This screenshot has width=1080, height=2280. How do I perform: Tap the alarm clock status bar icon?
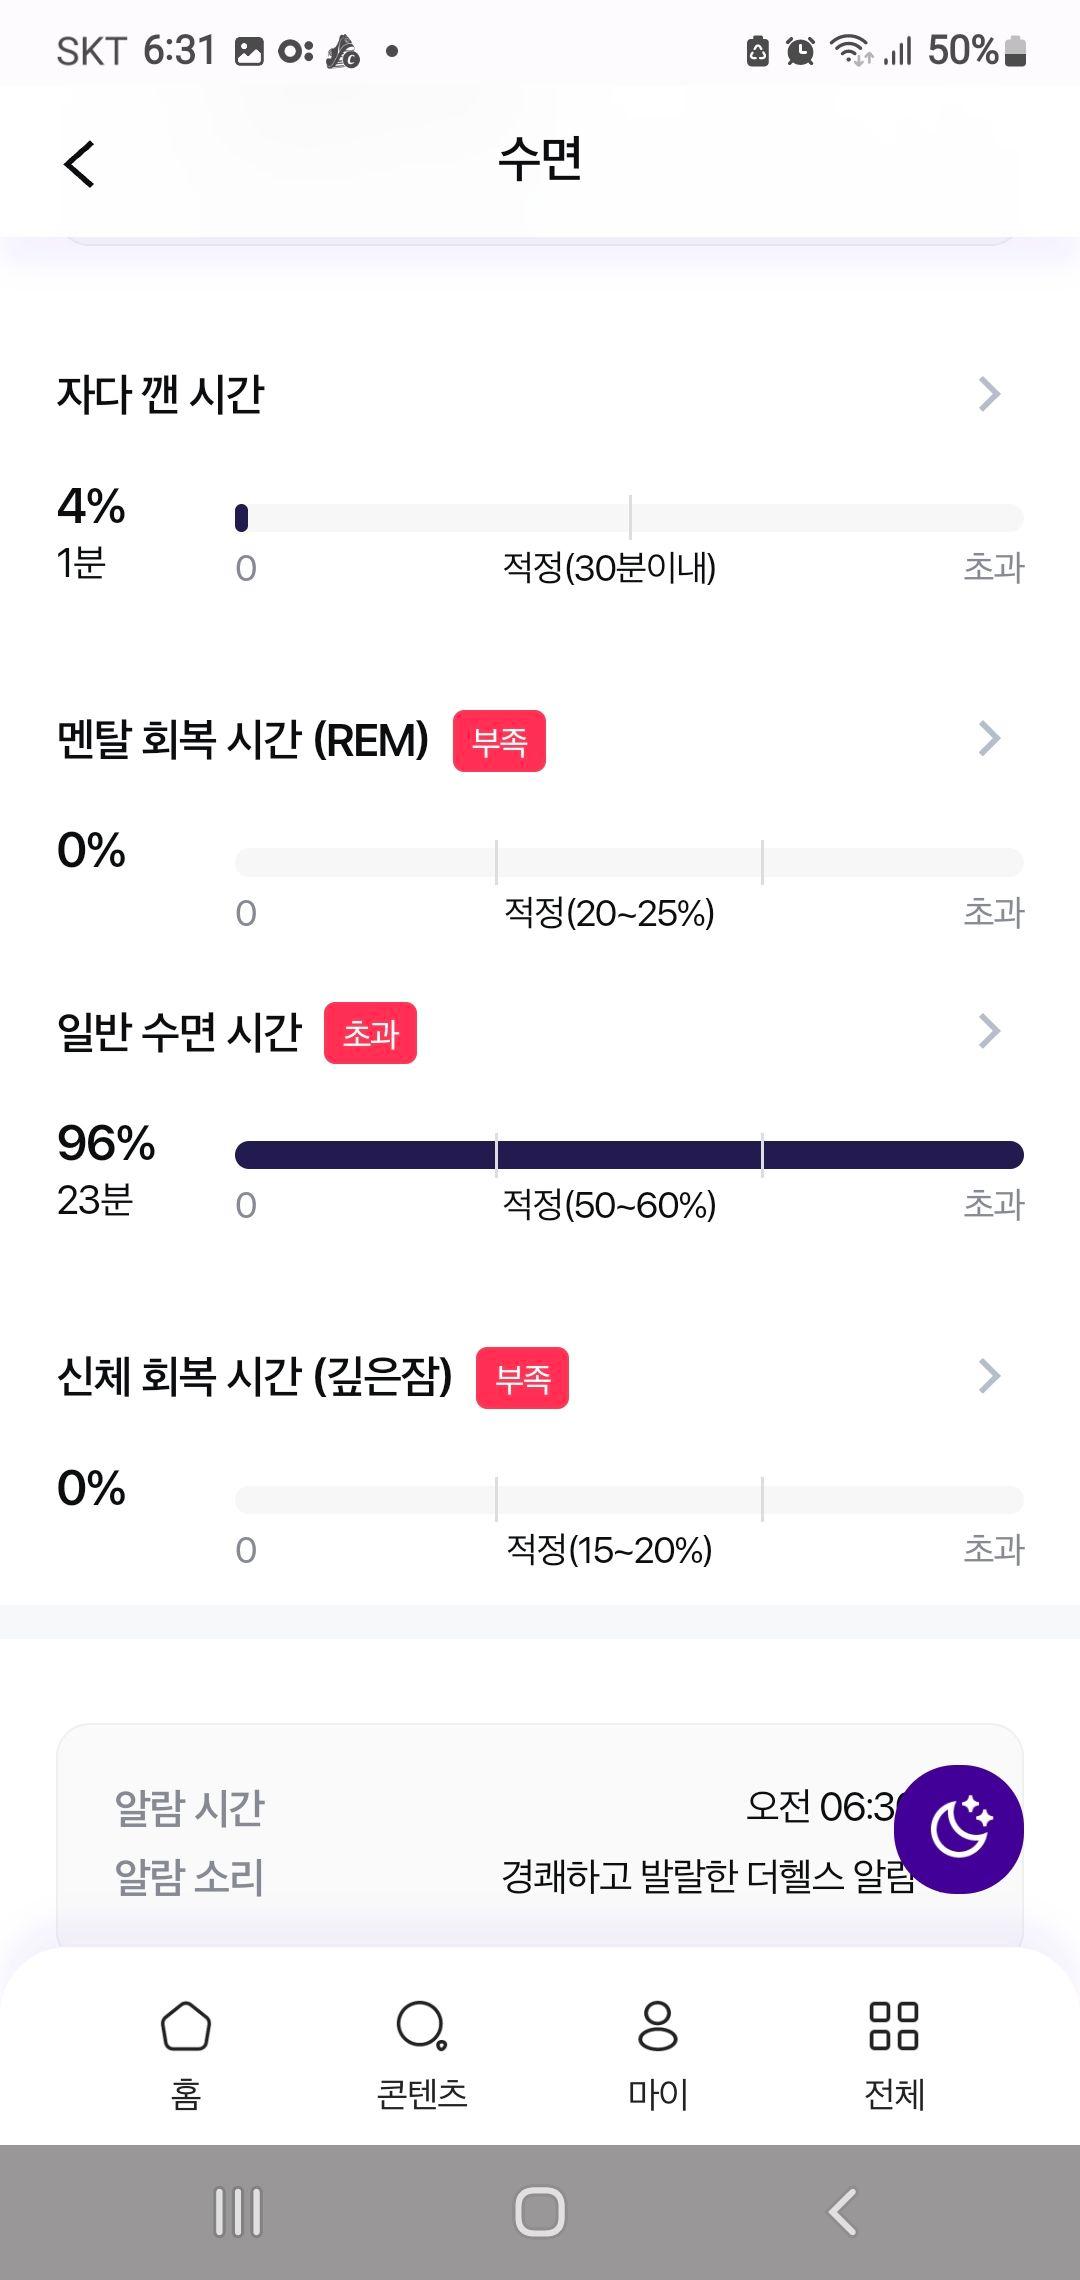(800, 50)
